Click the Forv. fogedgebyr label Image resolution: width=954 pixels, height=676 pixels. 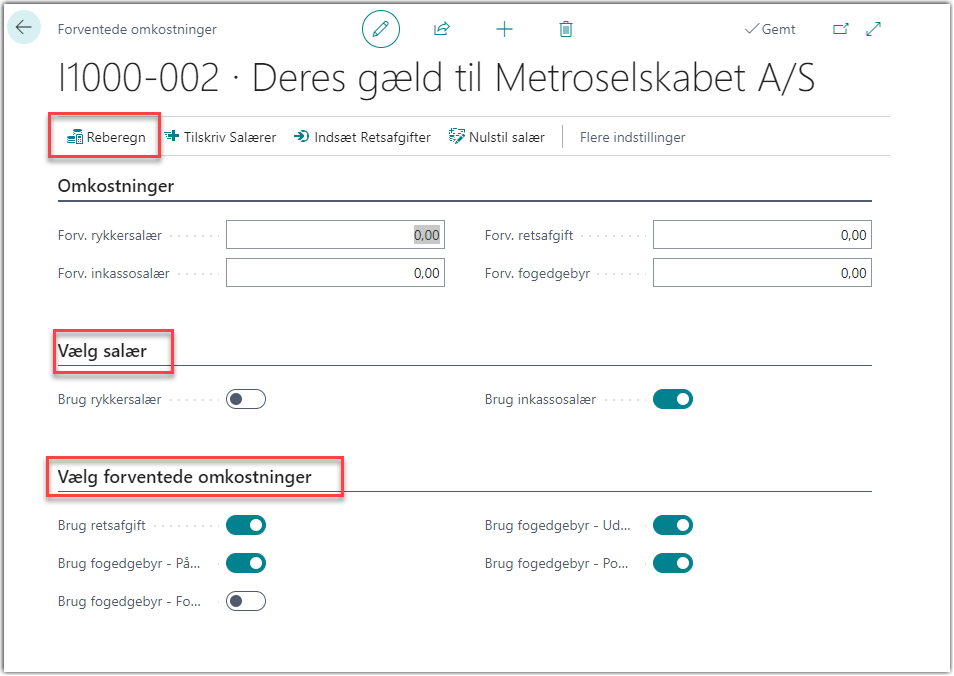537,274
